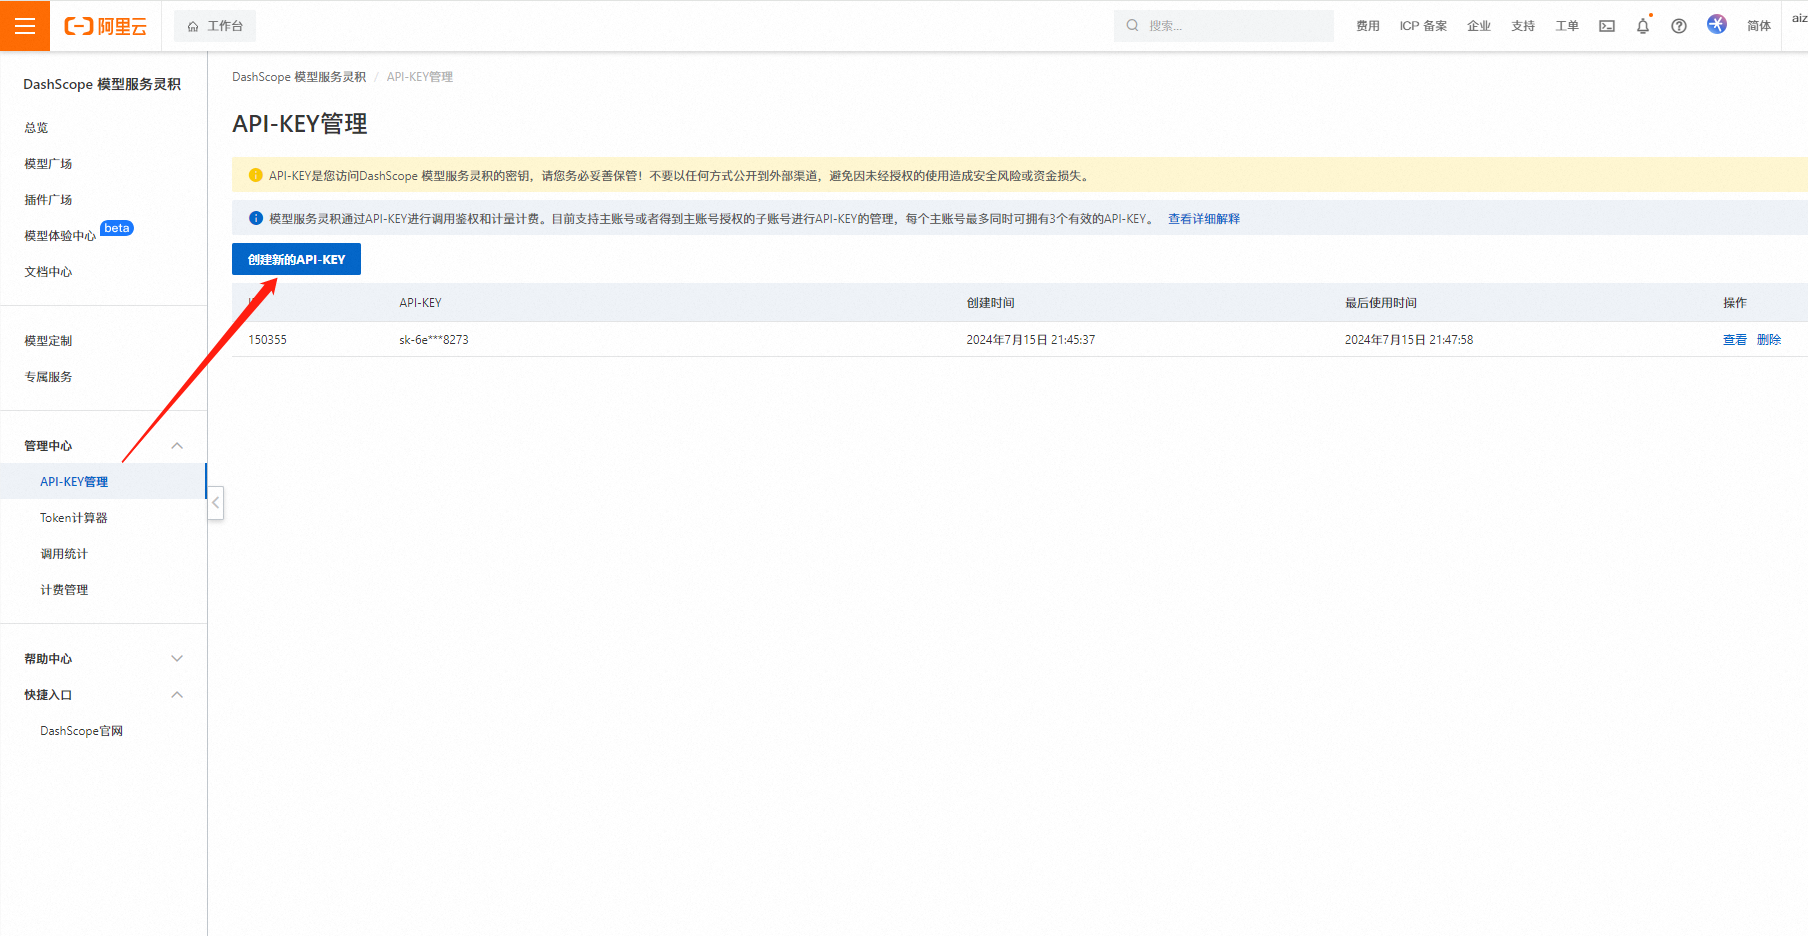This screenshot has height=936, width=1808.
Task: Open the orange hamburger menu
Action: pyautogui.click(x=25, y=26)
